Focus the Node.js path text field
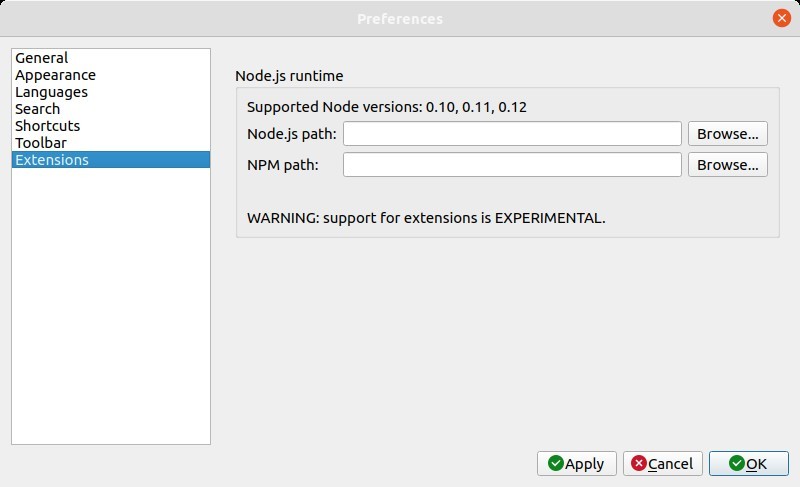Viewport: 800px width, 487px height. 512,134
